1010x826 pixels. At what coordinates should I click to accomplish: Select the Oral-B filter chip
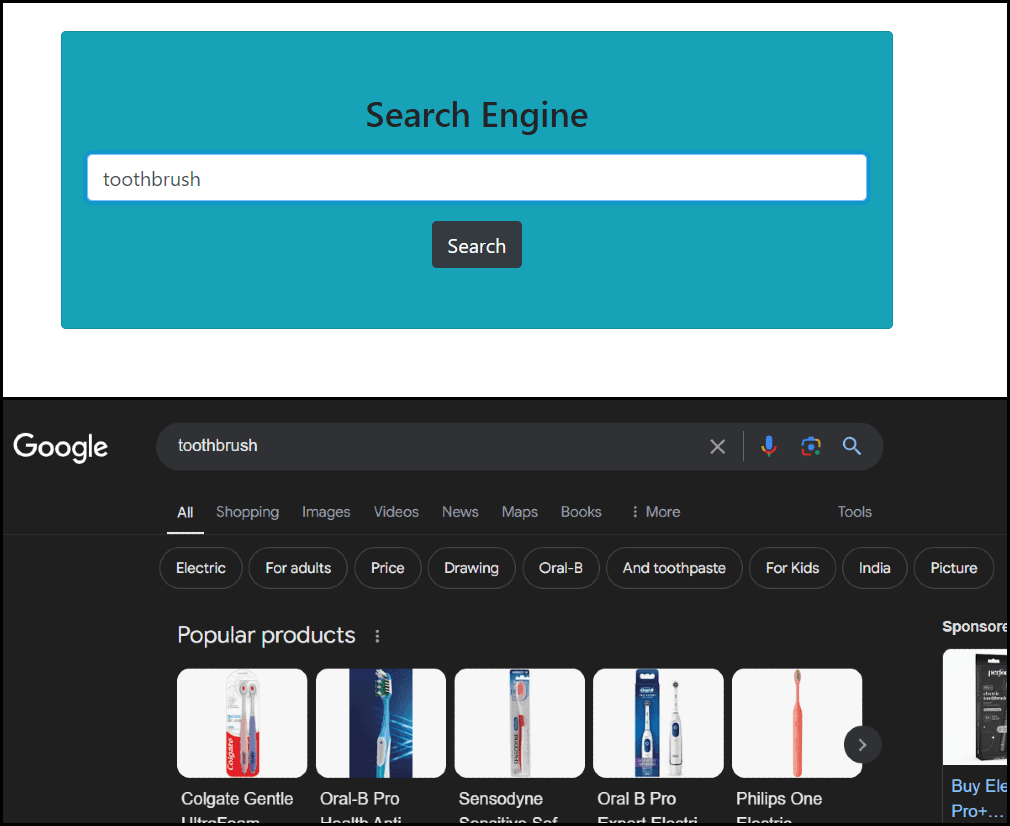[x=561, y=568]
